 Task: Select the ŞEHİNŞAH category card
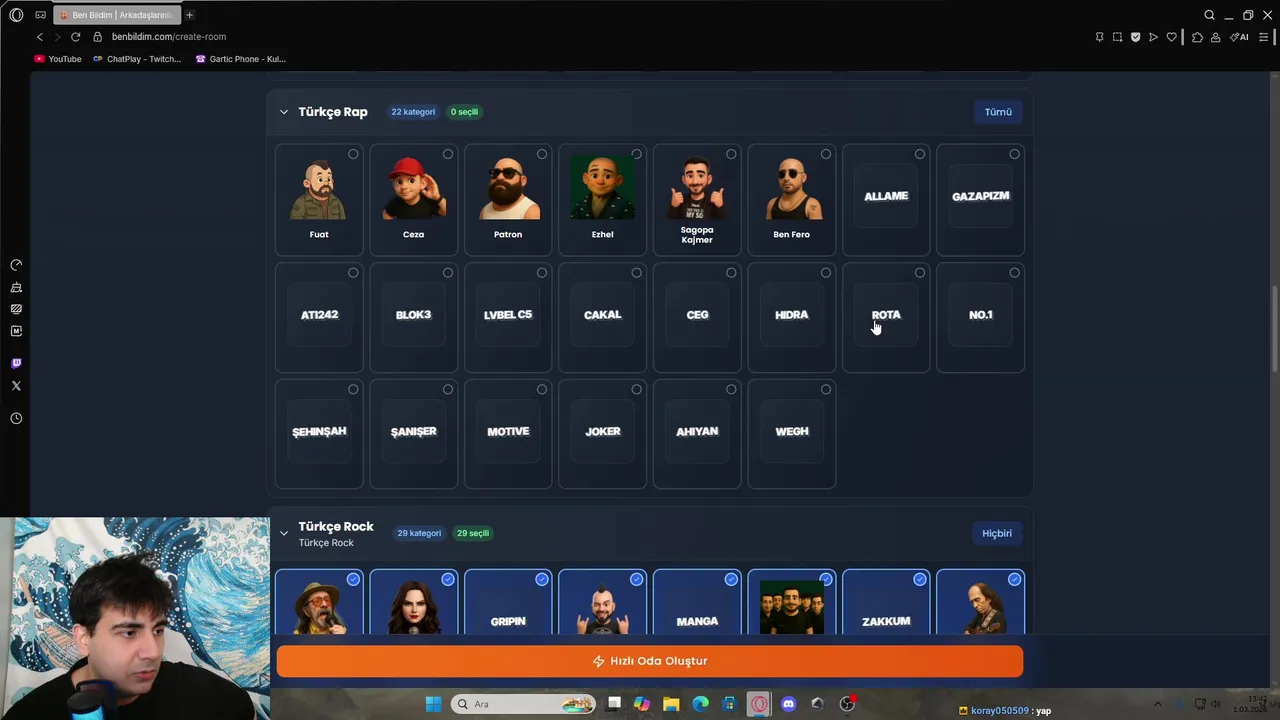(x=319, y=434)
